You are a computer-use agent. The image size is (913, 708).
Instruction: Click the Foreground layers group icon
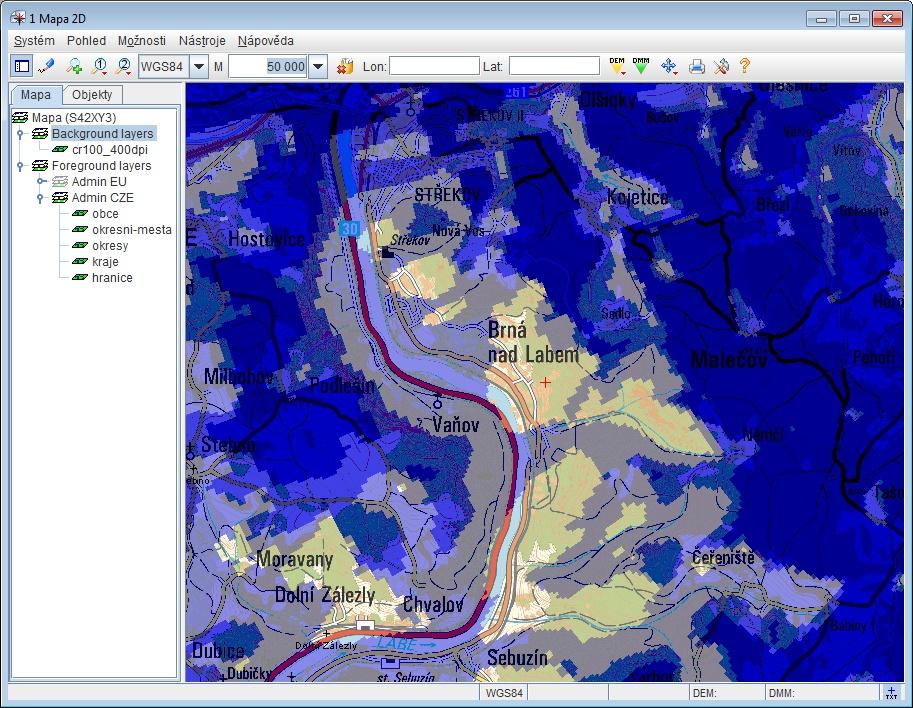(x=40, y=166)
